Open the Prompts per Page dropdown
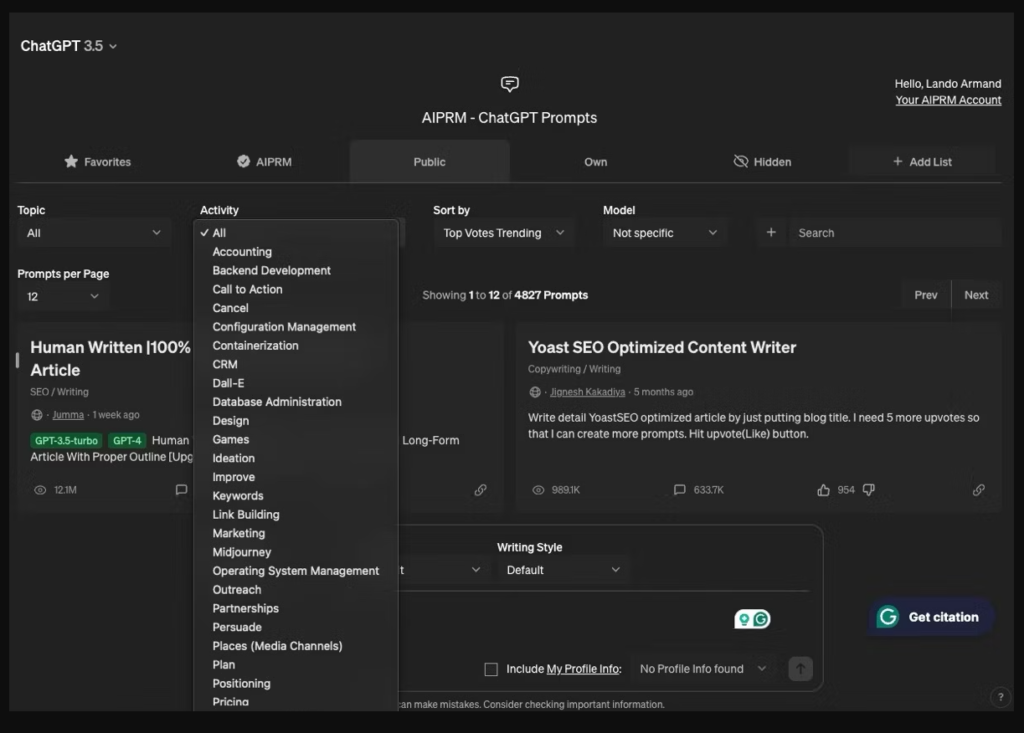 (x=62, y=297)
